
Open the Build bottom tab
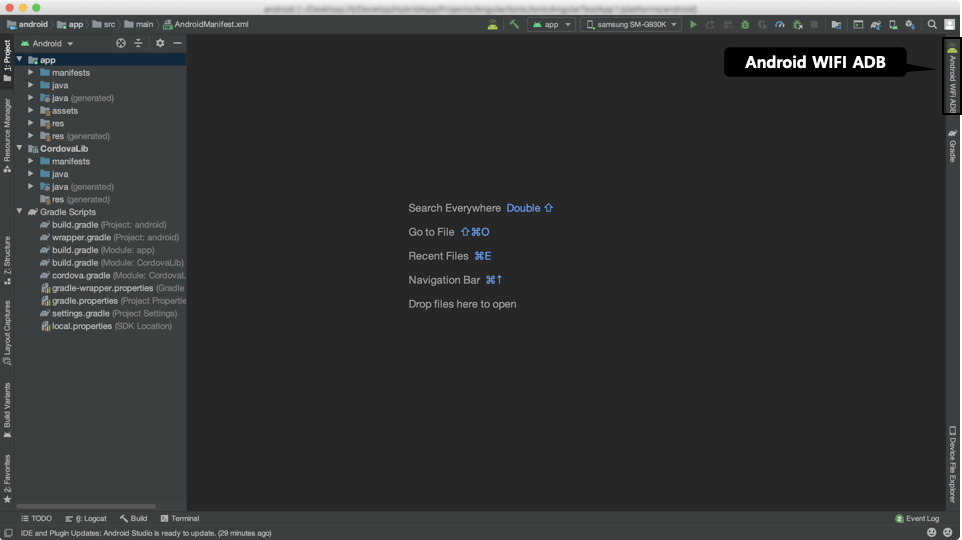pos(133,519)
